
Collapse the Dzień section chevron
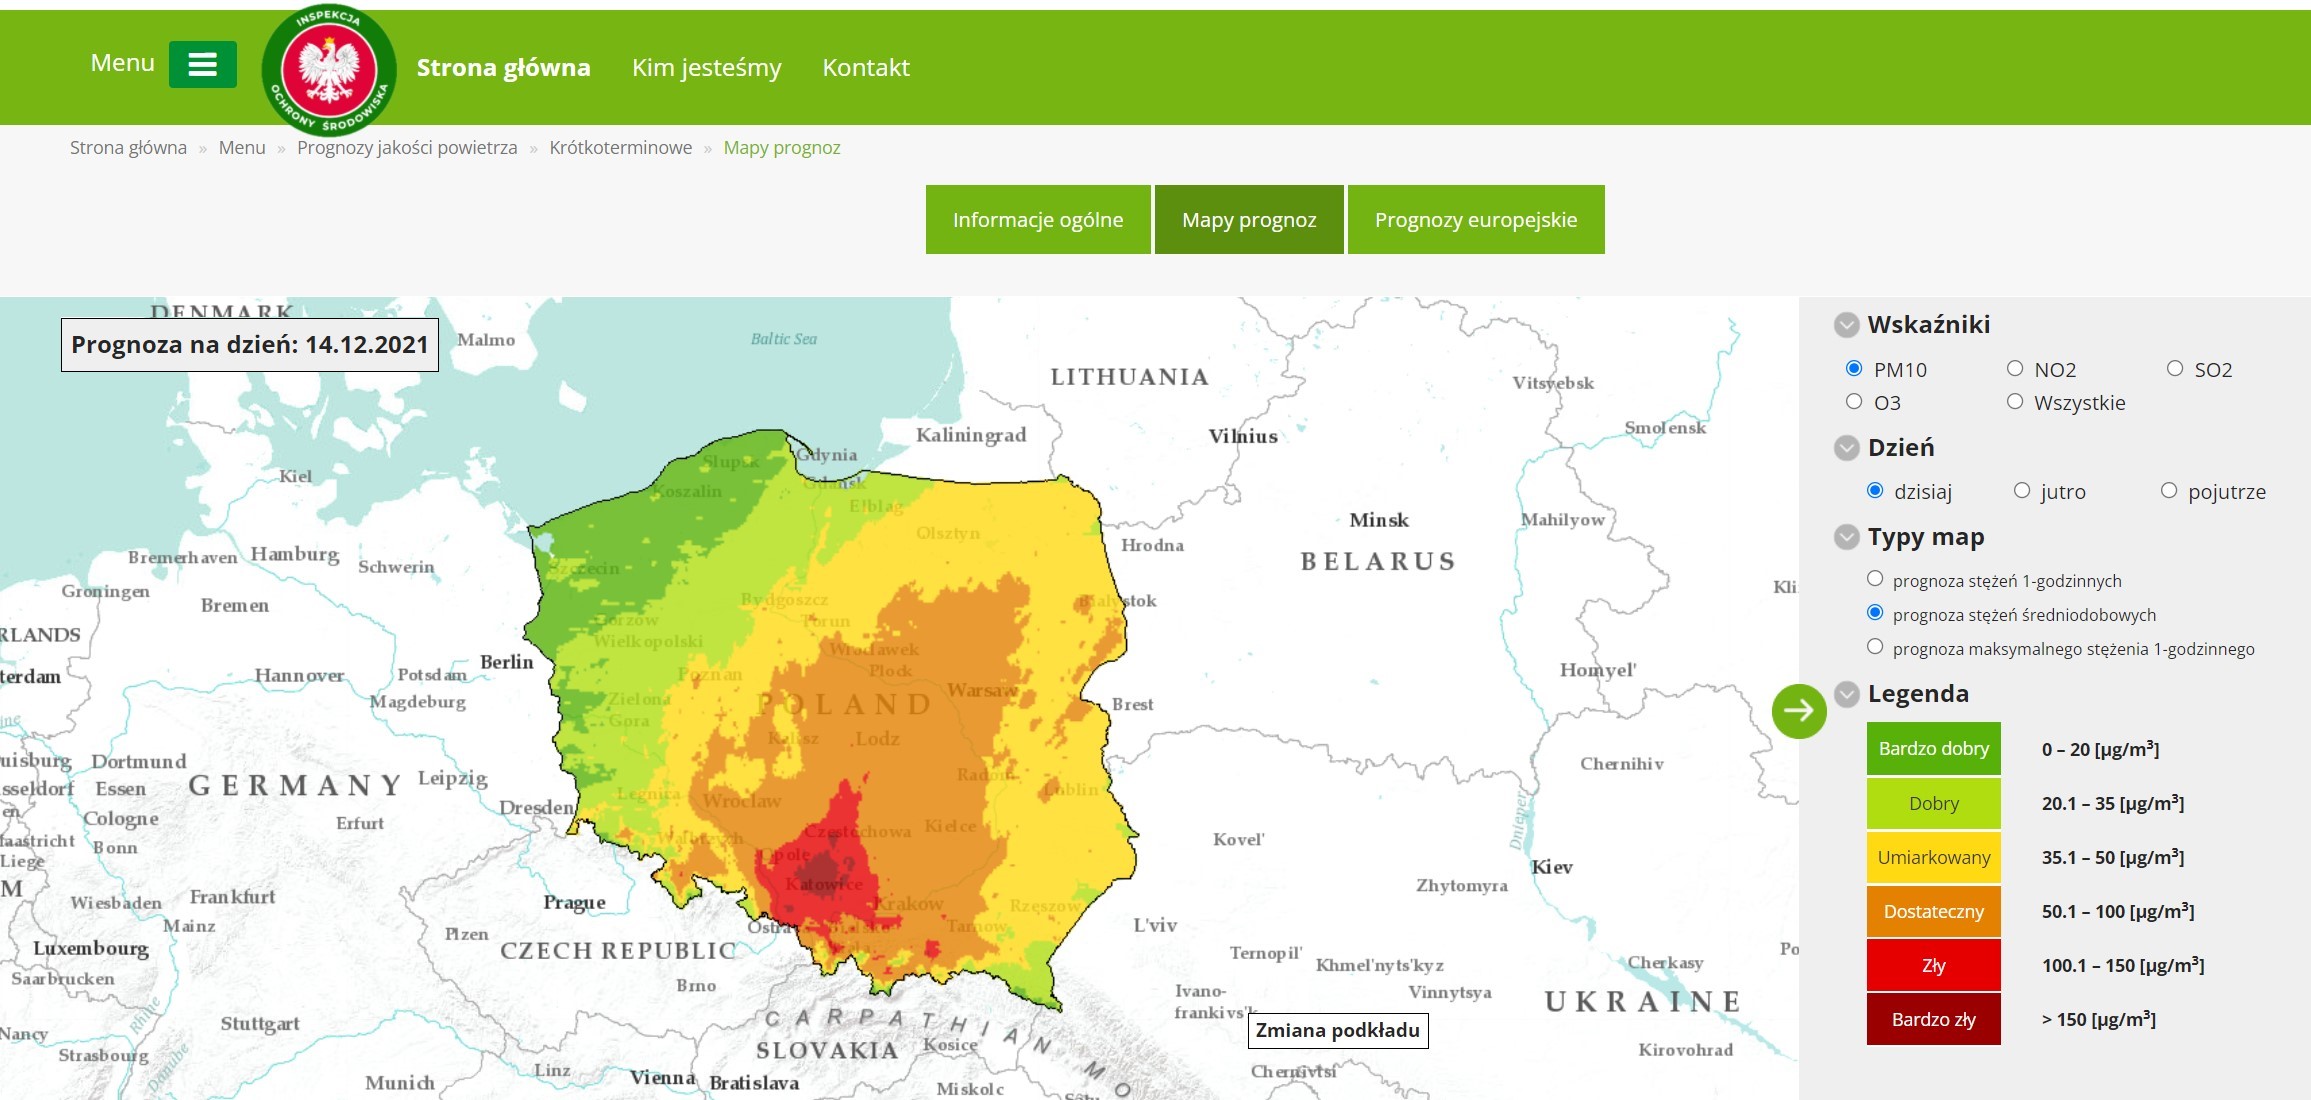pos(1846,448)
